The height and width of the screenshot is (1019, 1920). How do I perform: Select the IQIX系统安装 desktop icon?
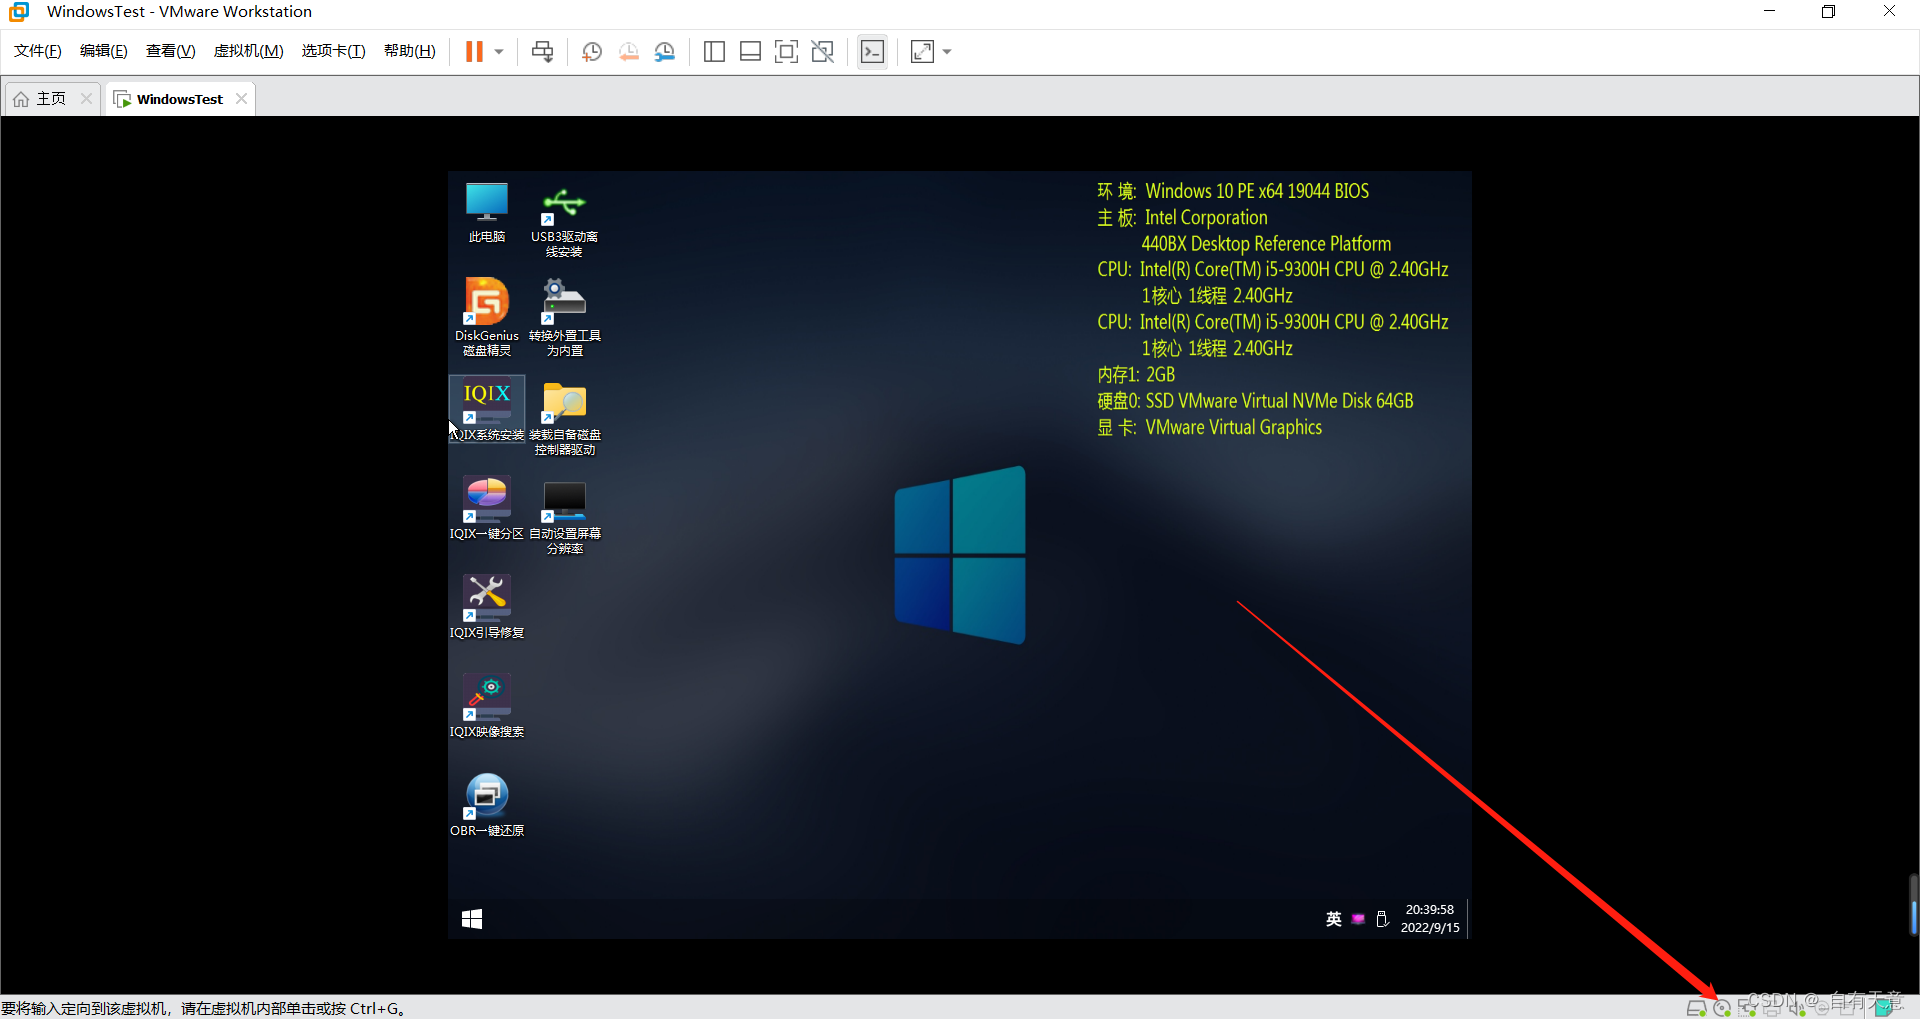click(487, 409)
